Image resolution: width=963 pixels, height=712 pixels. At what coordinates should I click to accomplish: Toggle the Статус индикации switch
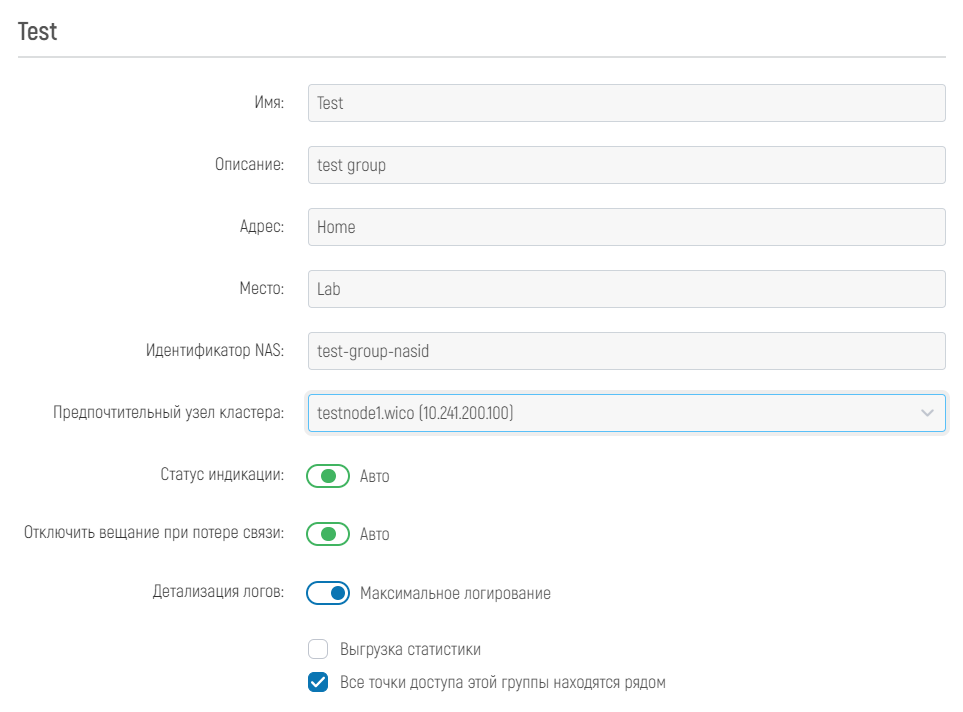tap(328, 476)
